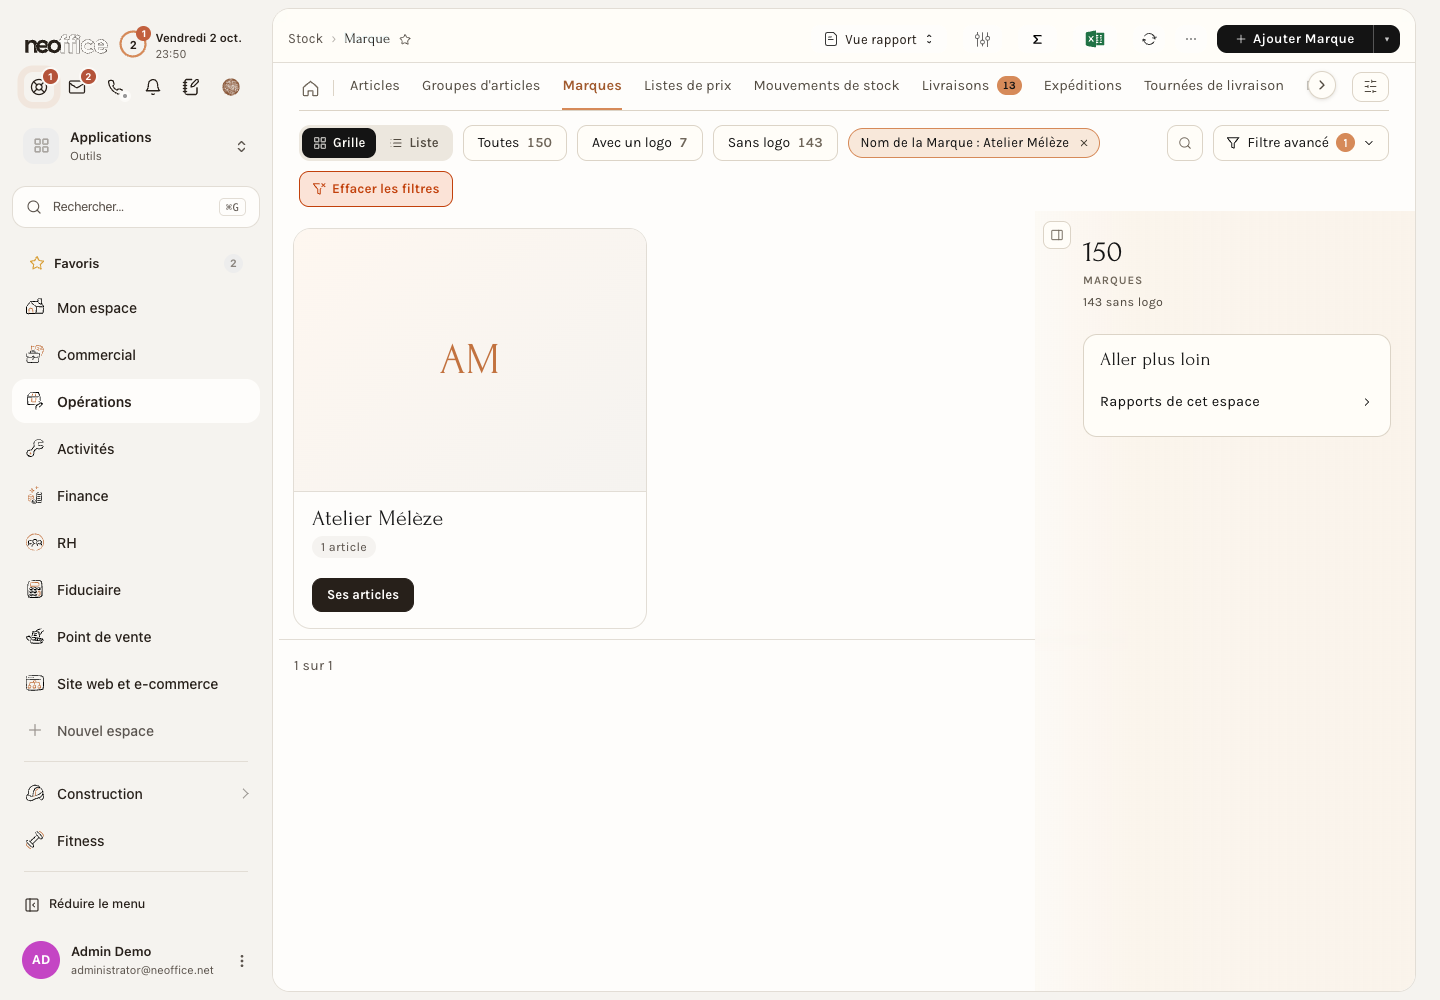Open the notifications bell
The height and width of the screenshot is (1000, 1440).
click(x=153, y=87)
